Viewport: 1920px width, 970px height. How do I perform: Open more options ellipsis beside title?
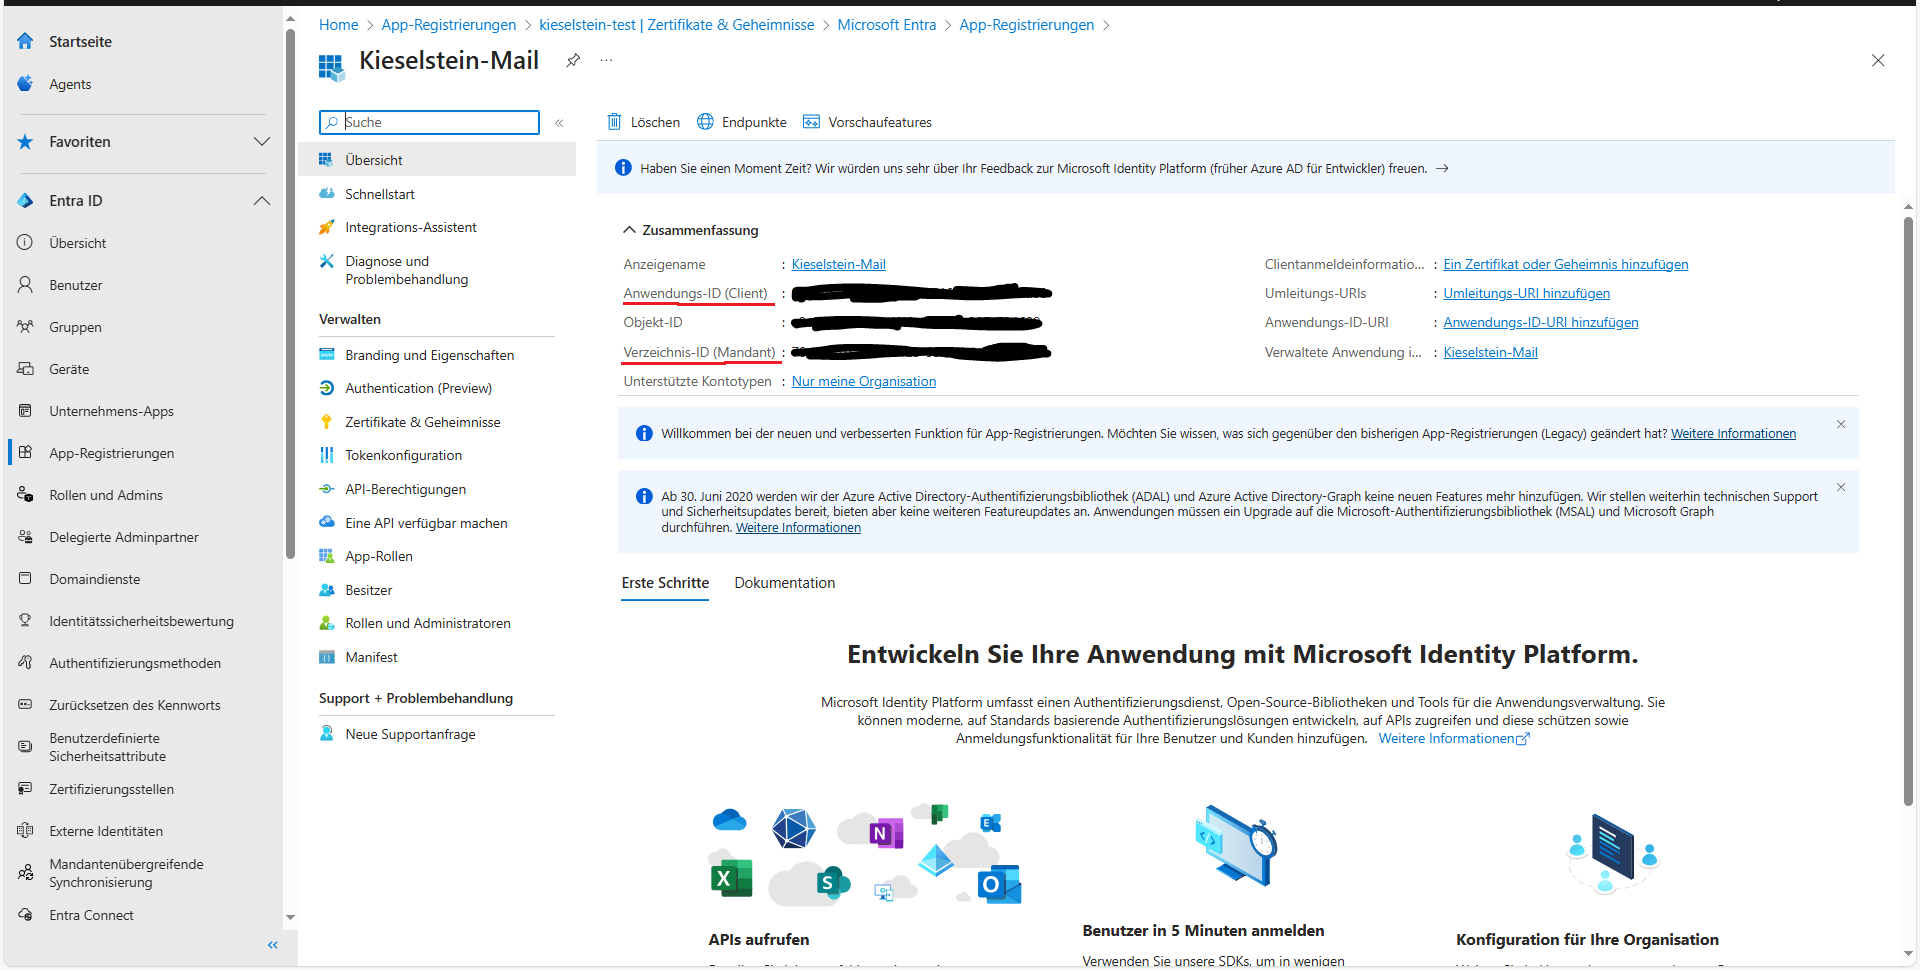pyautogui.click(x=606, y=60)
